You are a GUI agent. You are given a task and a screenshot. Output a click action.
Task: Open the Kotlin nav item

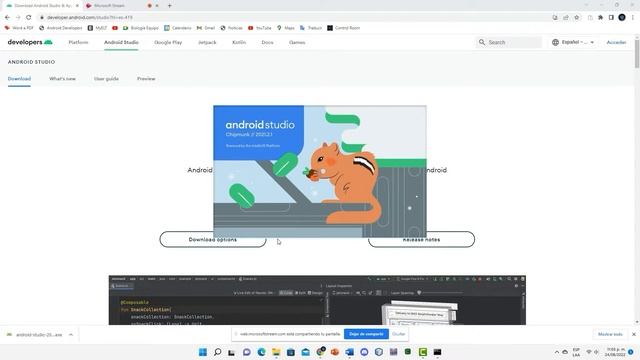point(239,42)
